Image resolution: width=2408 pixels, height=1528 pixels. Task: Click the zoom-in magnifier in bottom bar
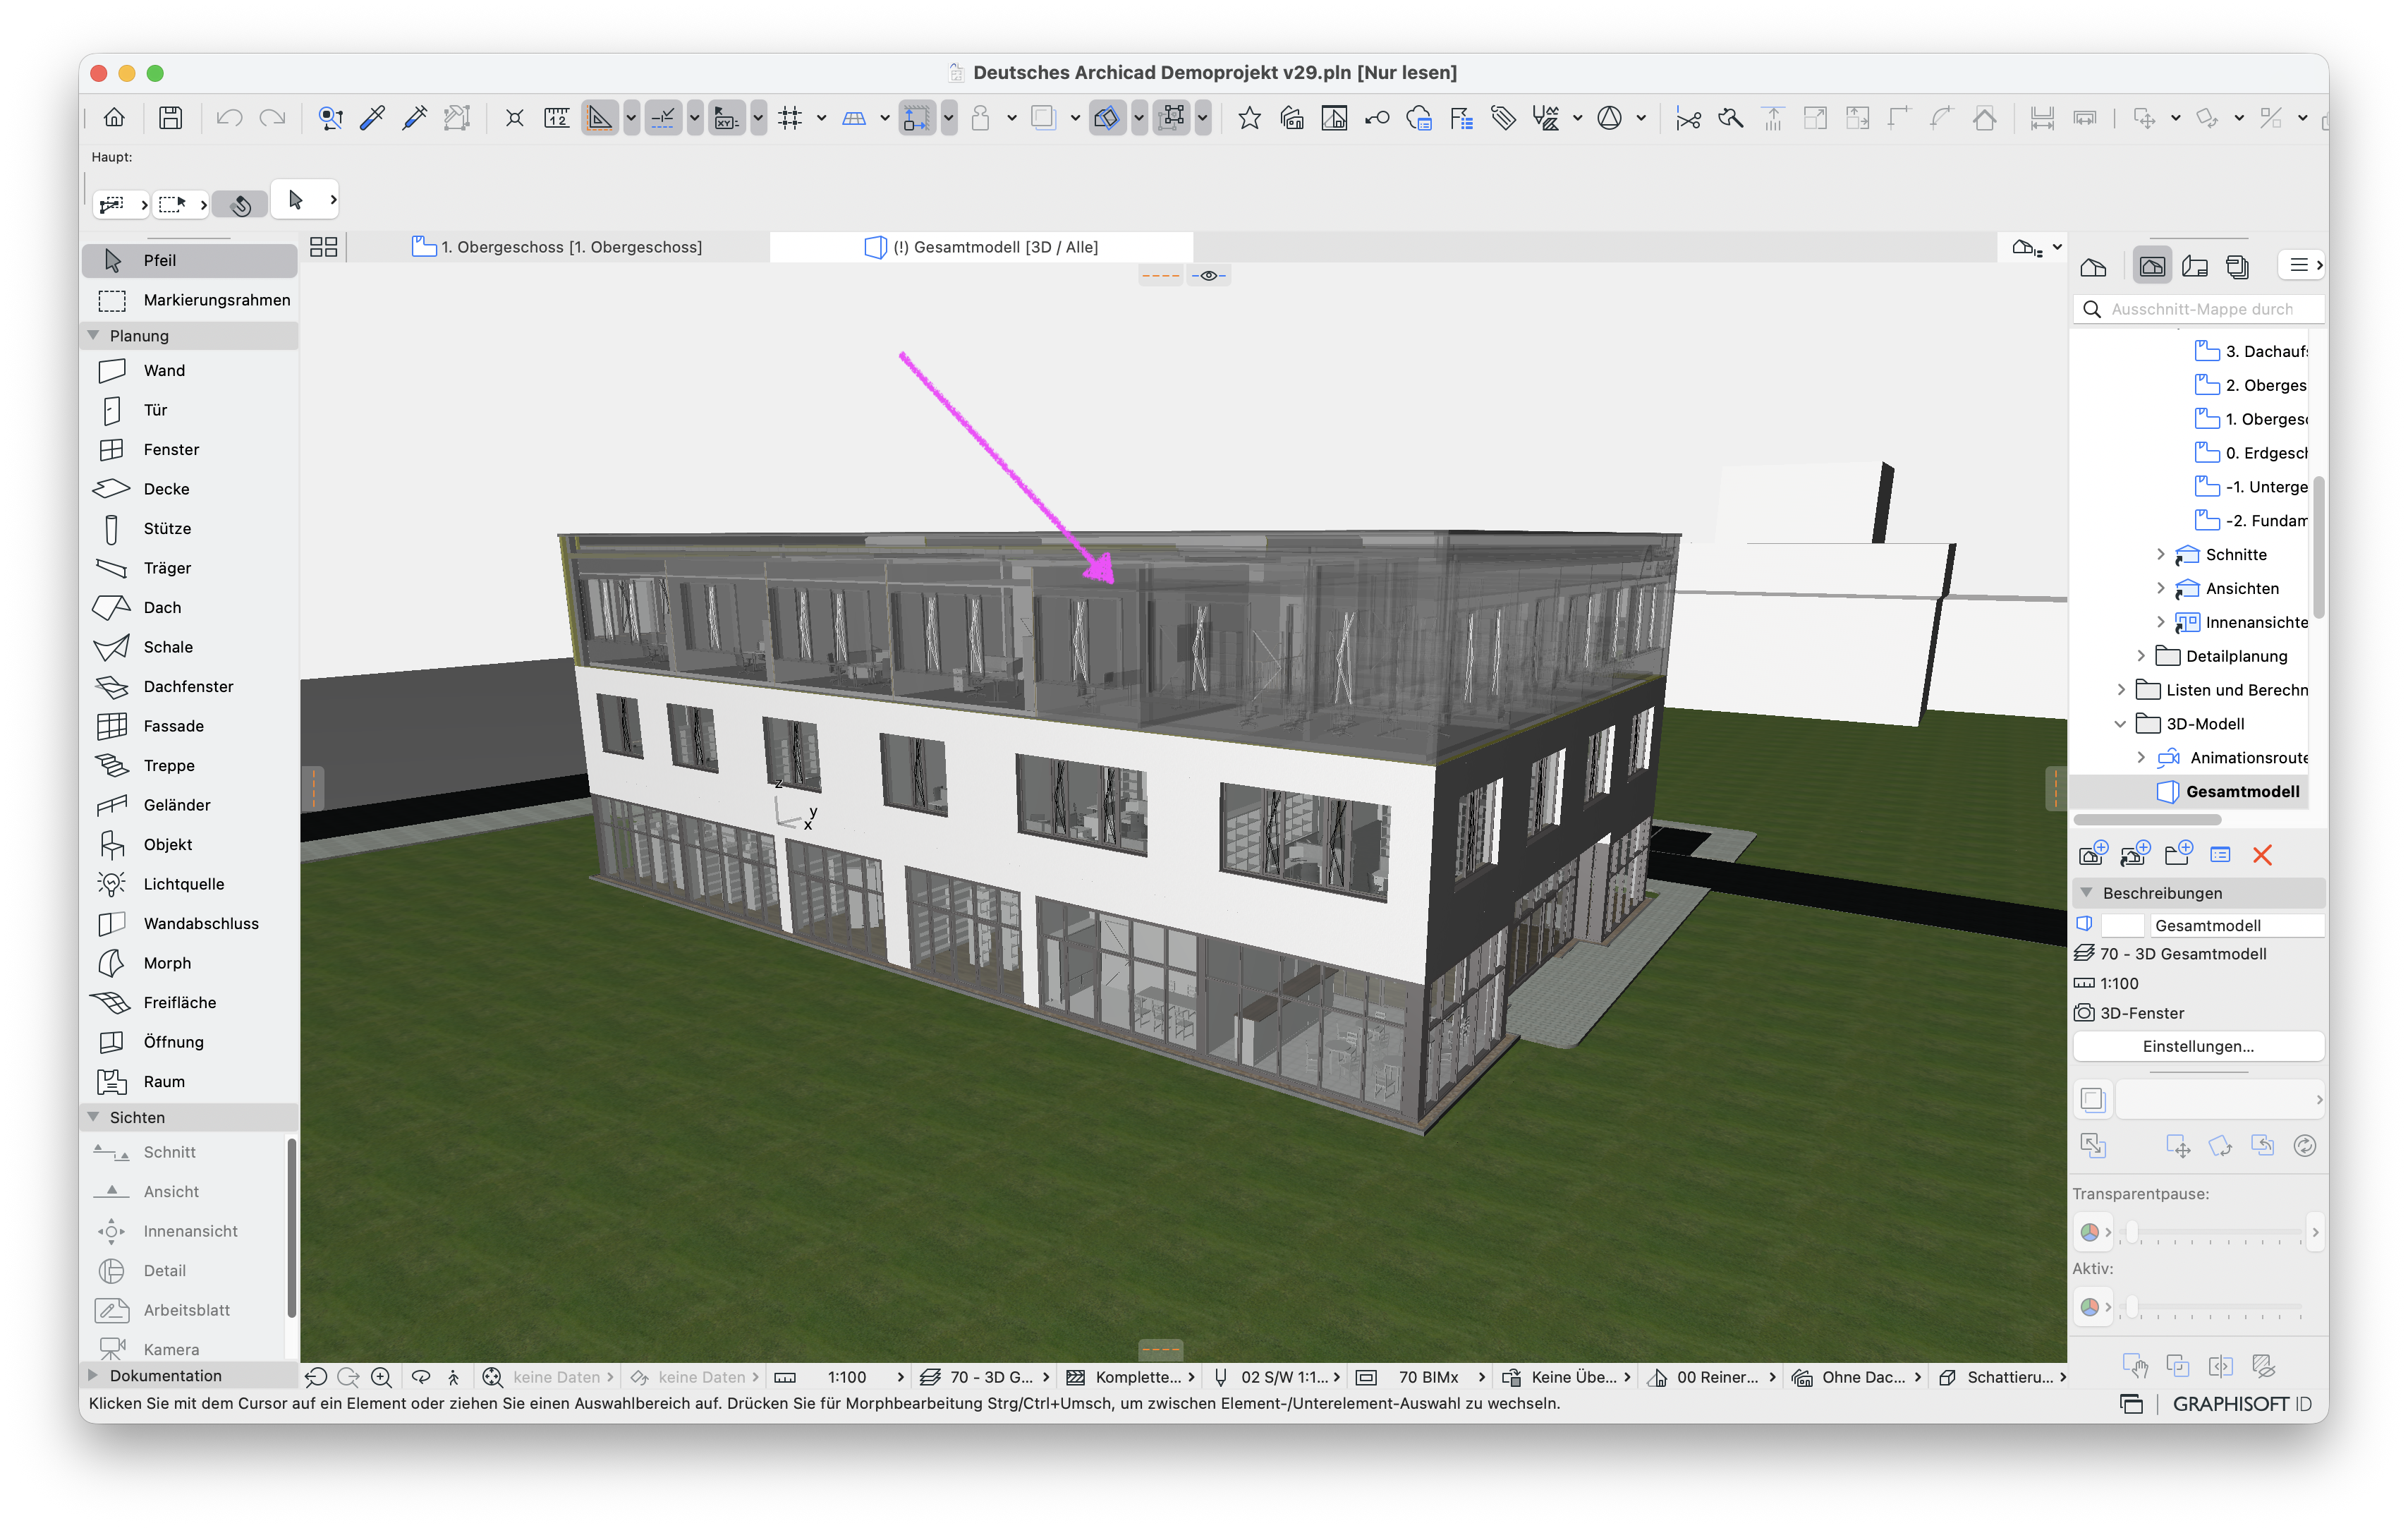(381, 1377)
